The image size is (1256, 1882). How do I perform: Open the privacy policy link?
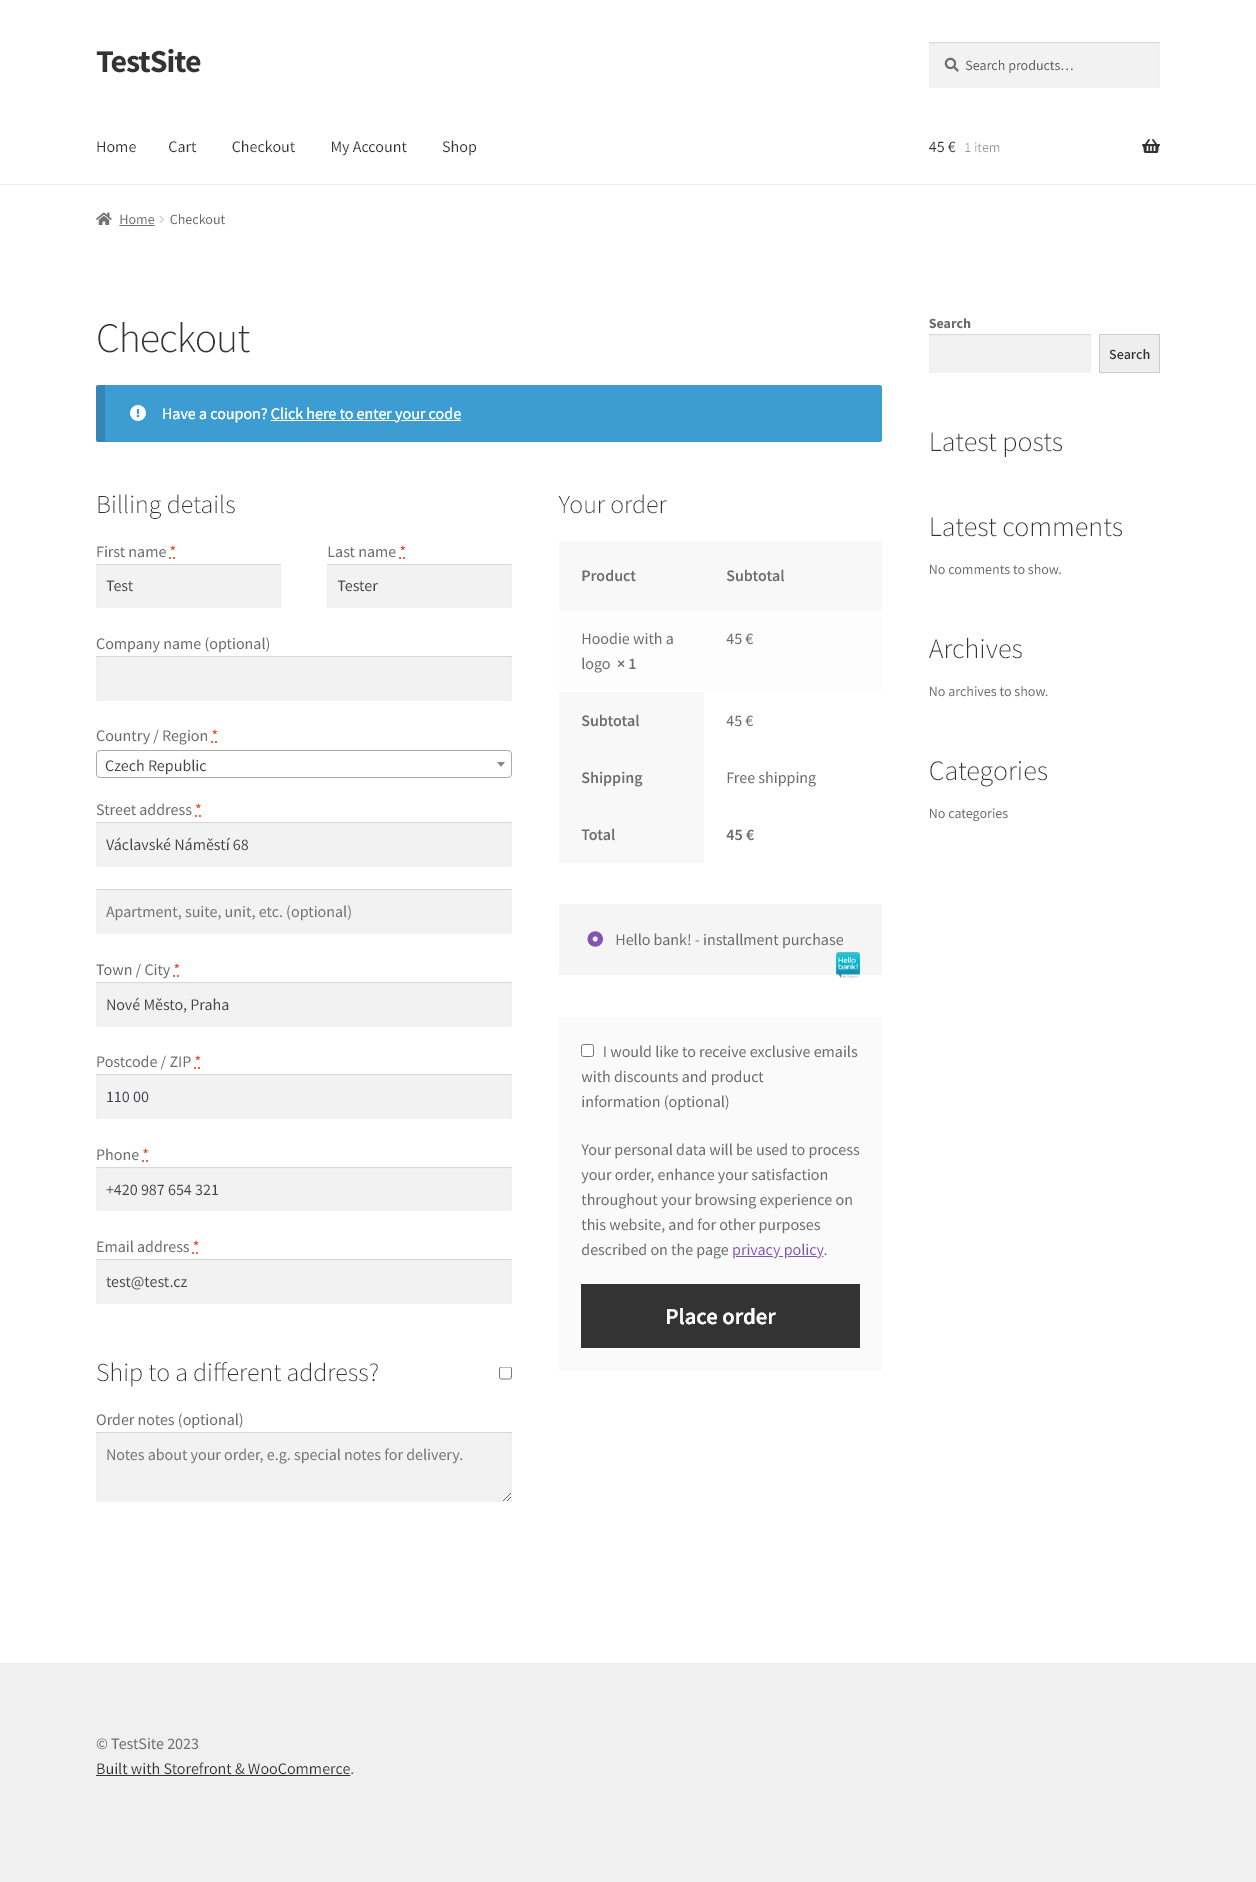point(778,1250)
